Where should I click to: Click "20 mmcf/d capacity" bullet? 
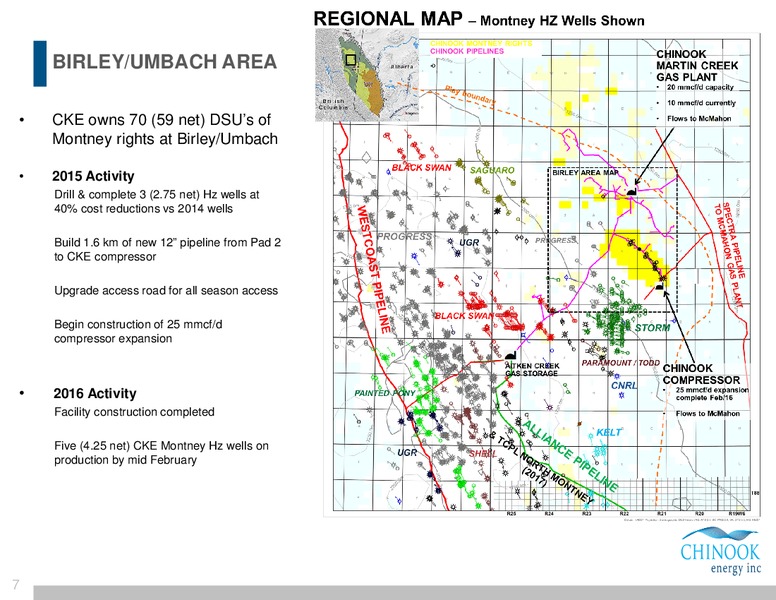pyautogui.click(x=700, y=87)
